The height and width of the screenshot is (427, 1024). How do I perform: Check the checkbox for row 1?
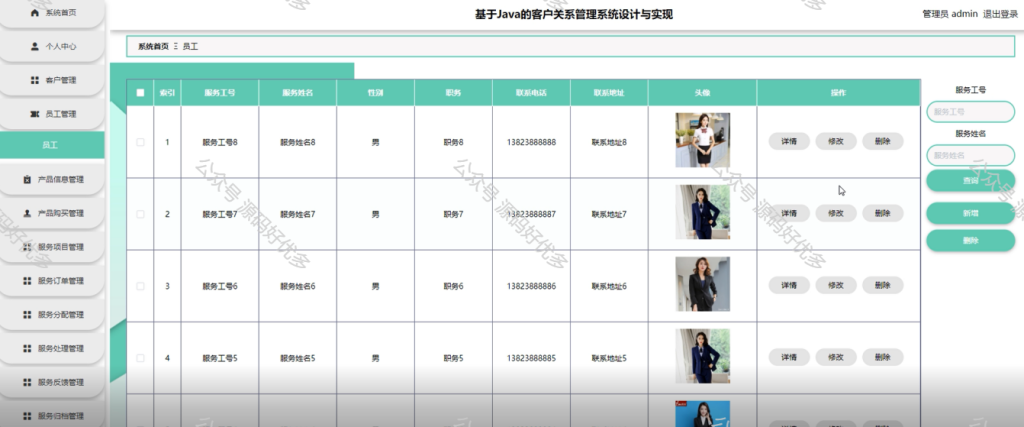(x=140, y=142)
